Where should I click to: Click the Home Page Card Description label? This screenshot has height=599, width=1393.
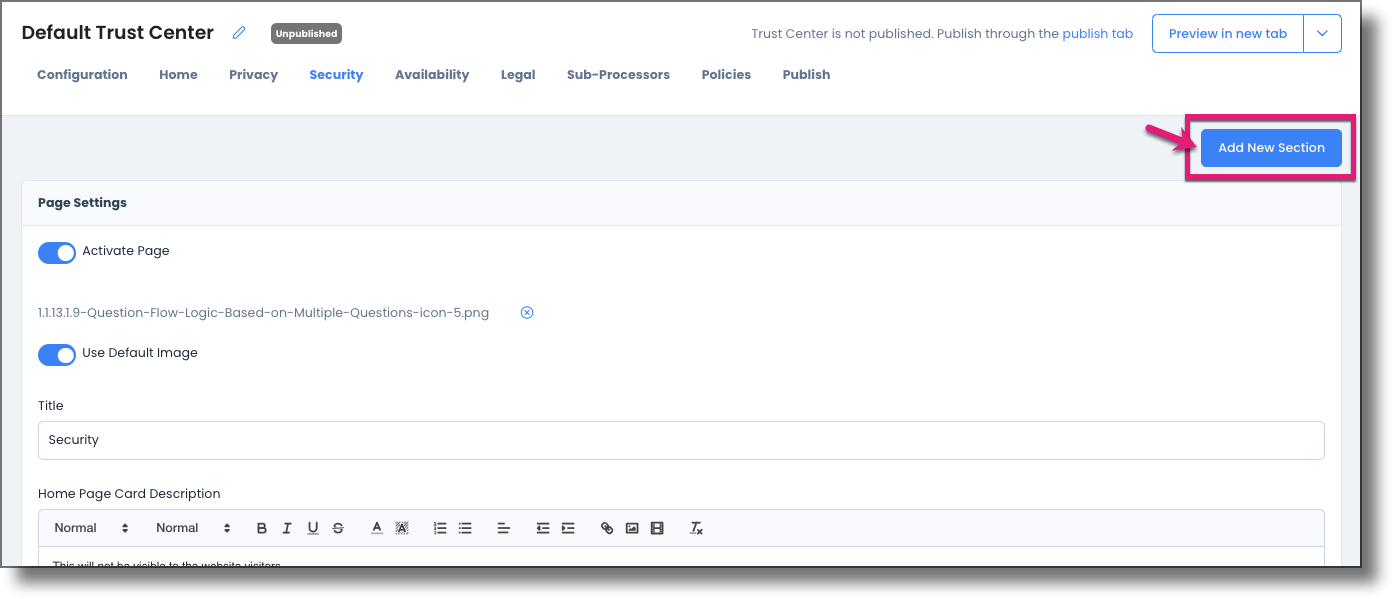tap(129, 494)
